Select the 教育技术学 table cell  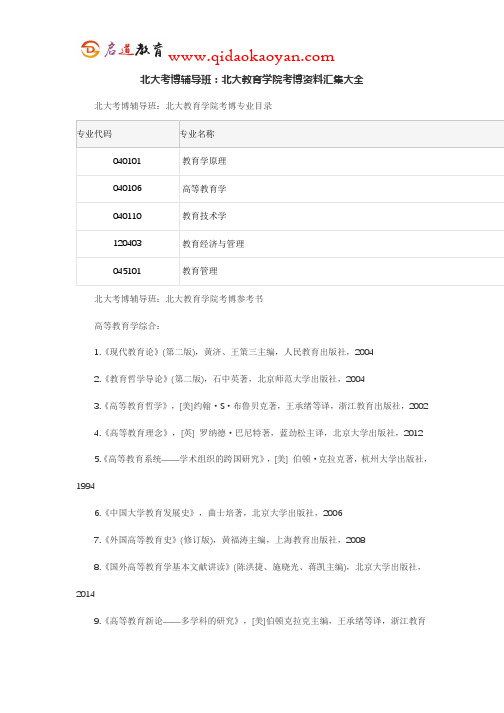[342, 216]
